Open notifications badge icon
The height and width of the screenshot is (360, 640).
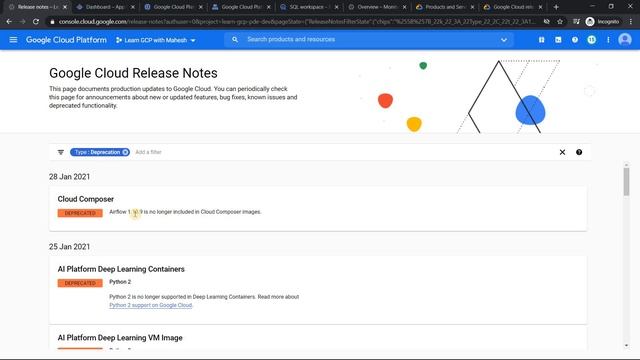point(591,40)
